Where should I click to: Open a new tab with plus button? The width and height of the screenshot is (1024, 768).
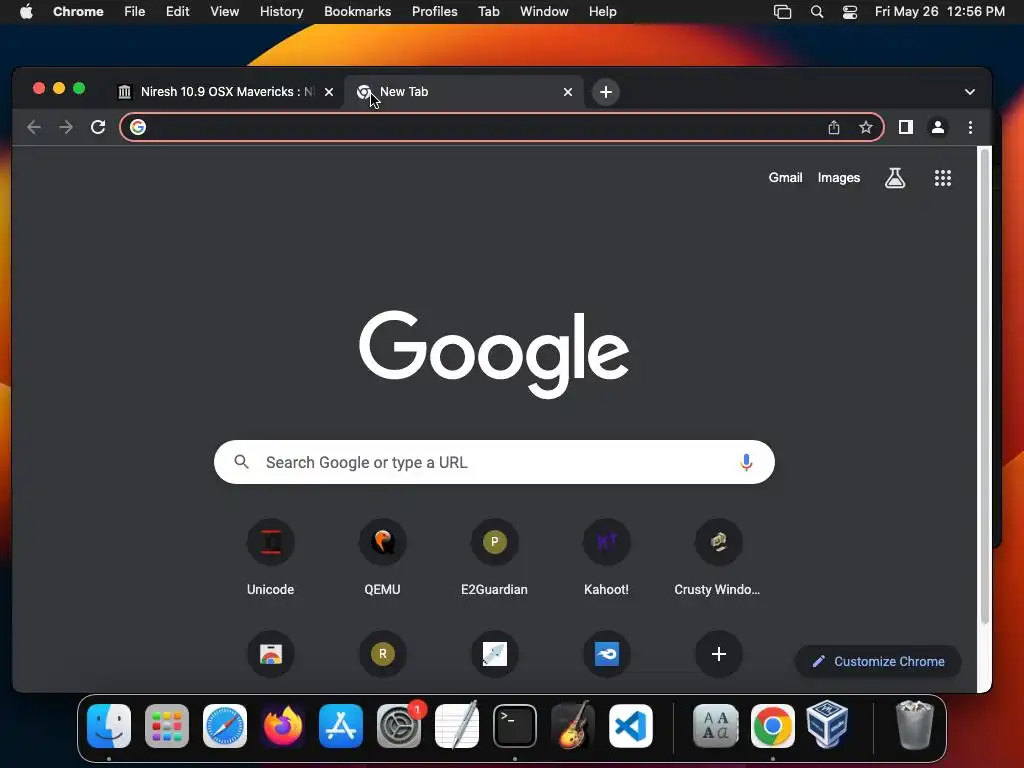click(606, 92)
